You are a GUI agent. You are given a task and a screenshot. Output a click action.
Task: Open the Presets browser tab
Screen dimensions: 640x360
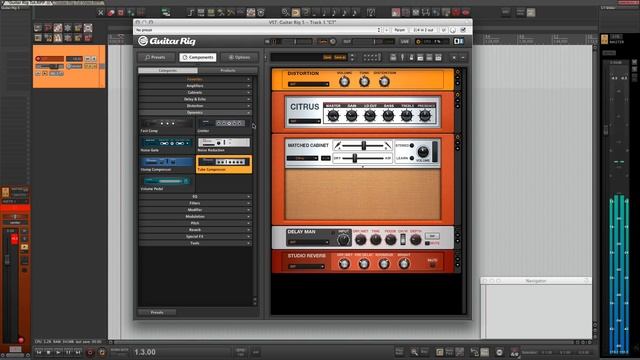tap(156, 58)
